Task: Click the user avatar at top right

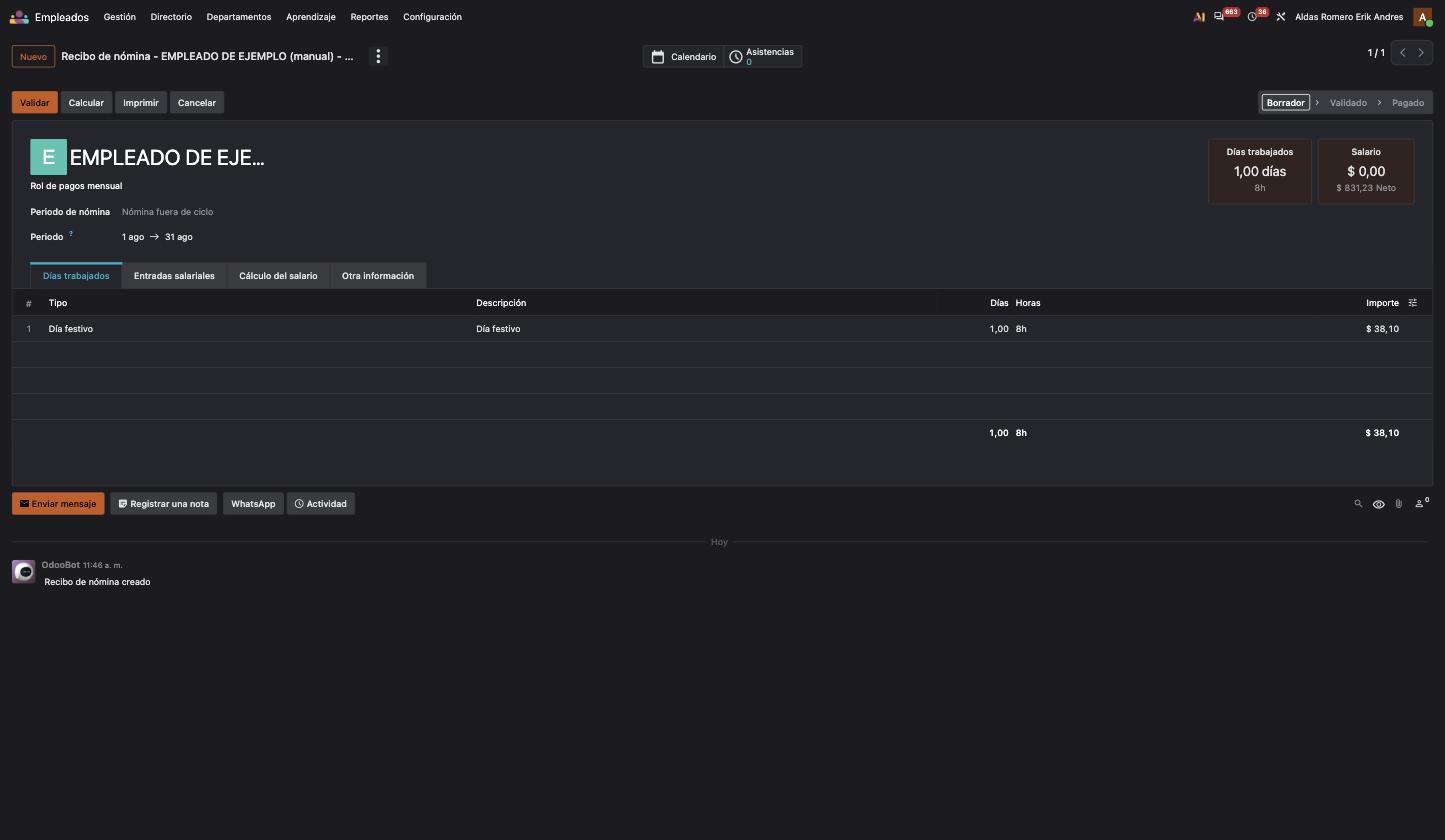Action: (1422, 17)
